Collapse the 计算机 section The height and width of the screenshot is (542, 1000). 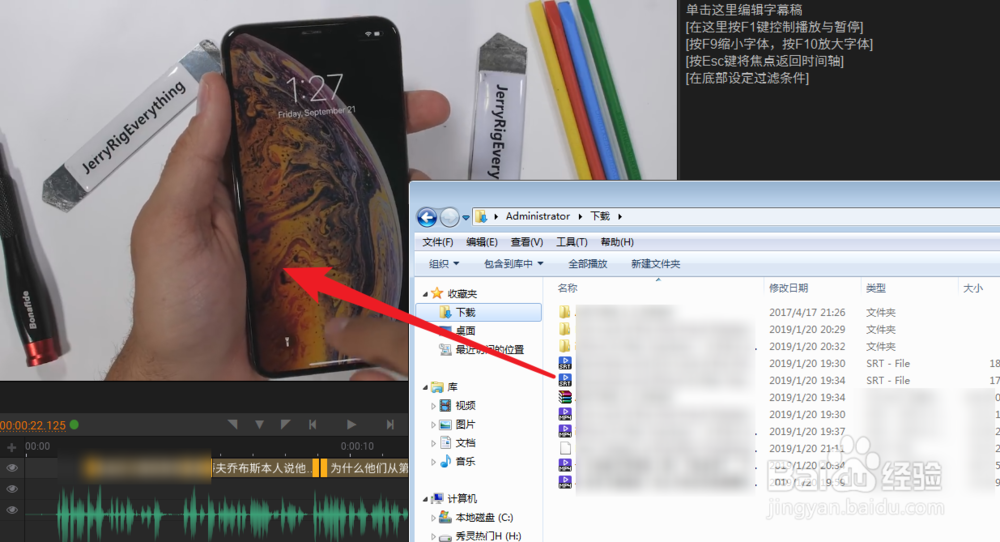coord(425,499)
